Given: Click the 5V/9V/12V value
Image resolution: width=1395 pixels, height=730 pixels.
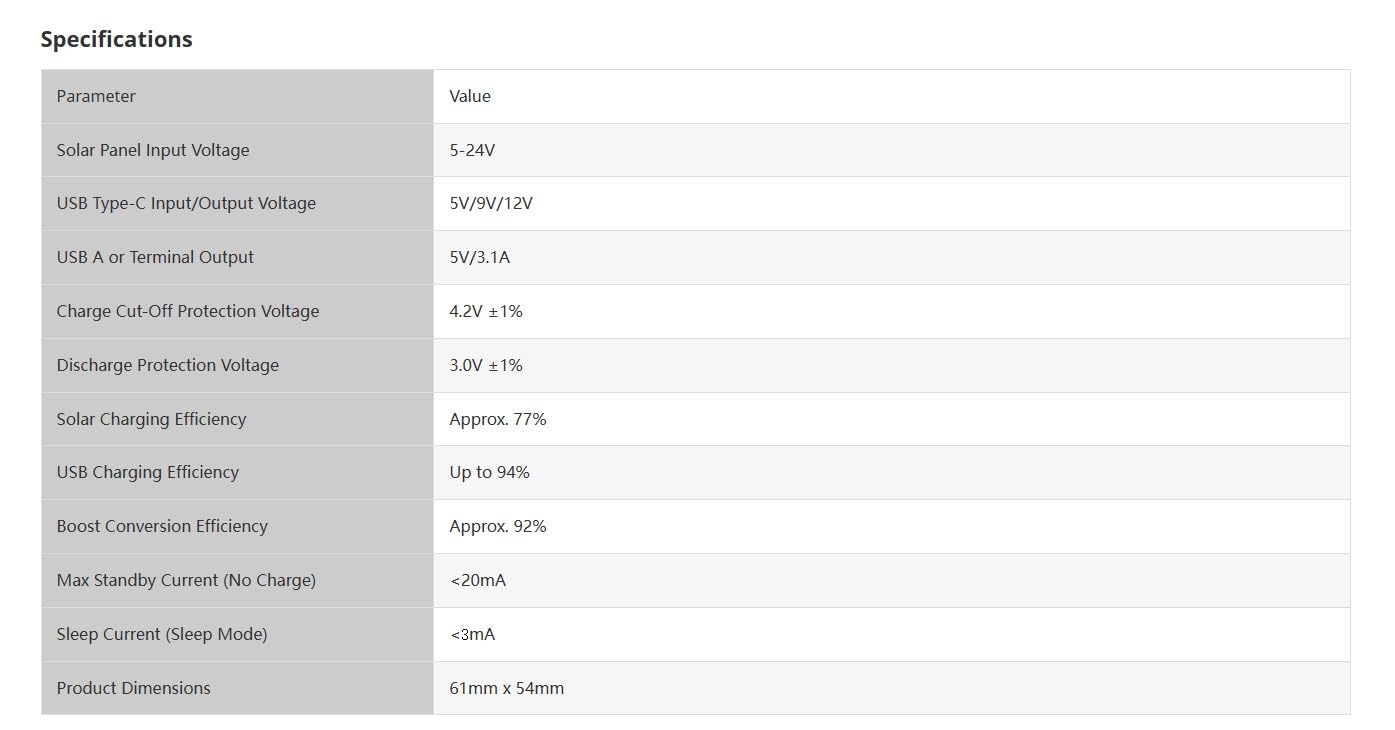Looking at the screenshot, I should [x=491, y=203].
